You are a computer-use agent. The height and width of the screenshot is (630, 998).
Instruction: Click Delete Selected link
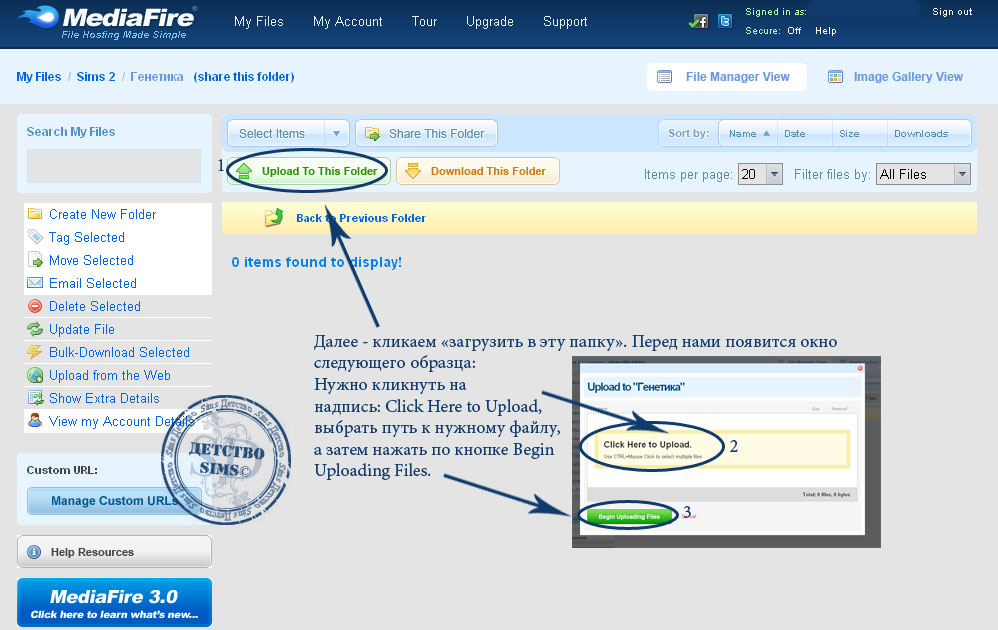tap(95, 306)
